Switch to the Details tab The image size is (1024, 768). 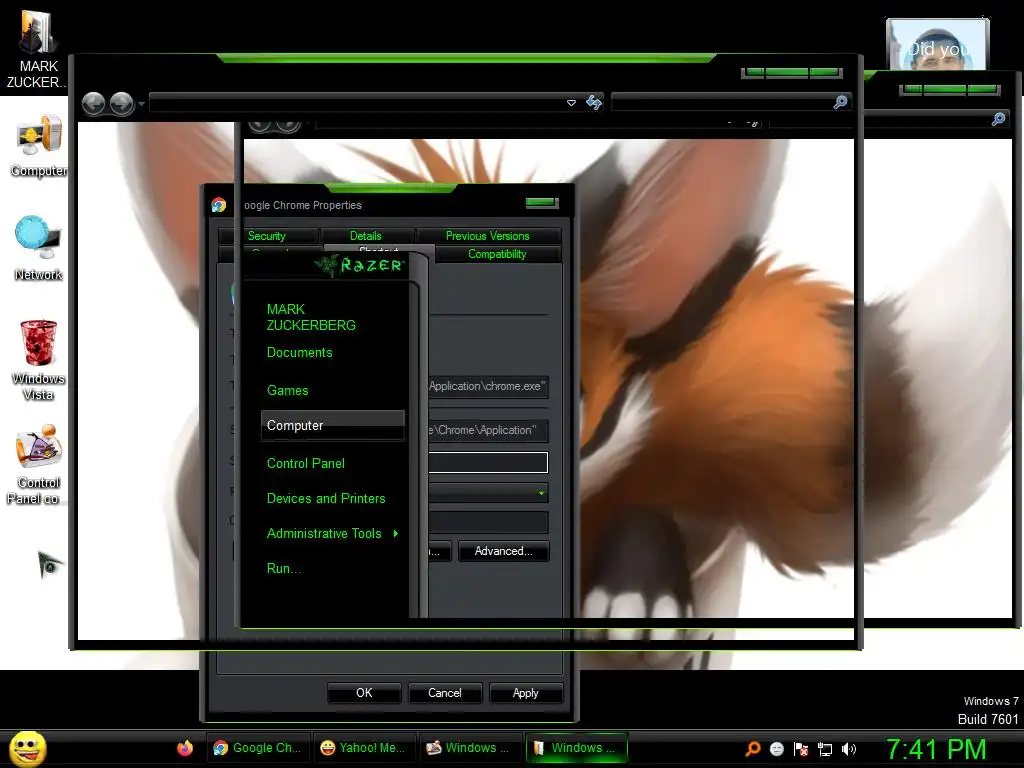click(366, 236)
